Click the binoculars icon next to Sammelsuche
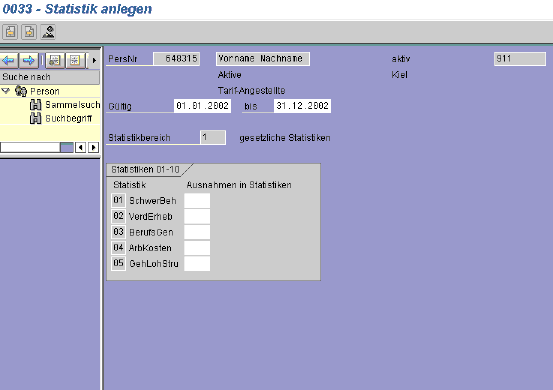 (x=35, y=105)
